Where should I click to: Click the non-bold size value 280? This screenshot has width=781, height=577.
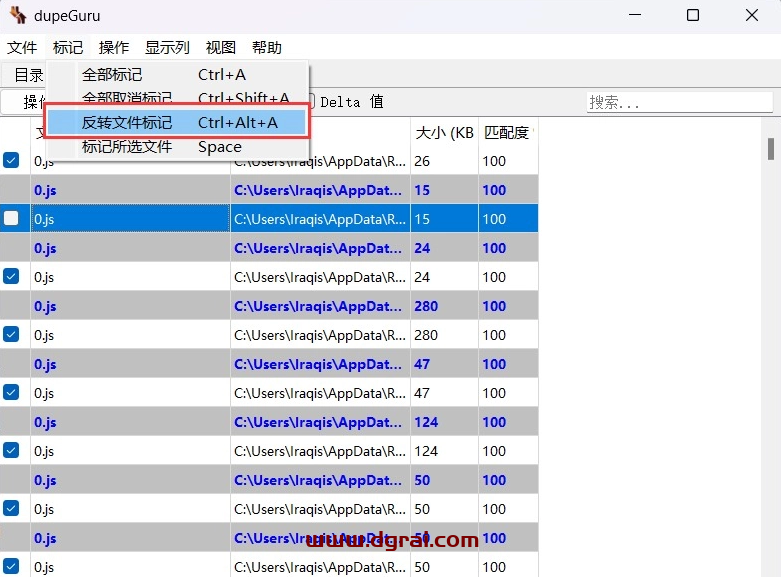[426, 335]
